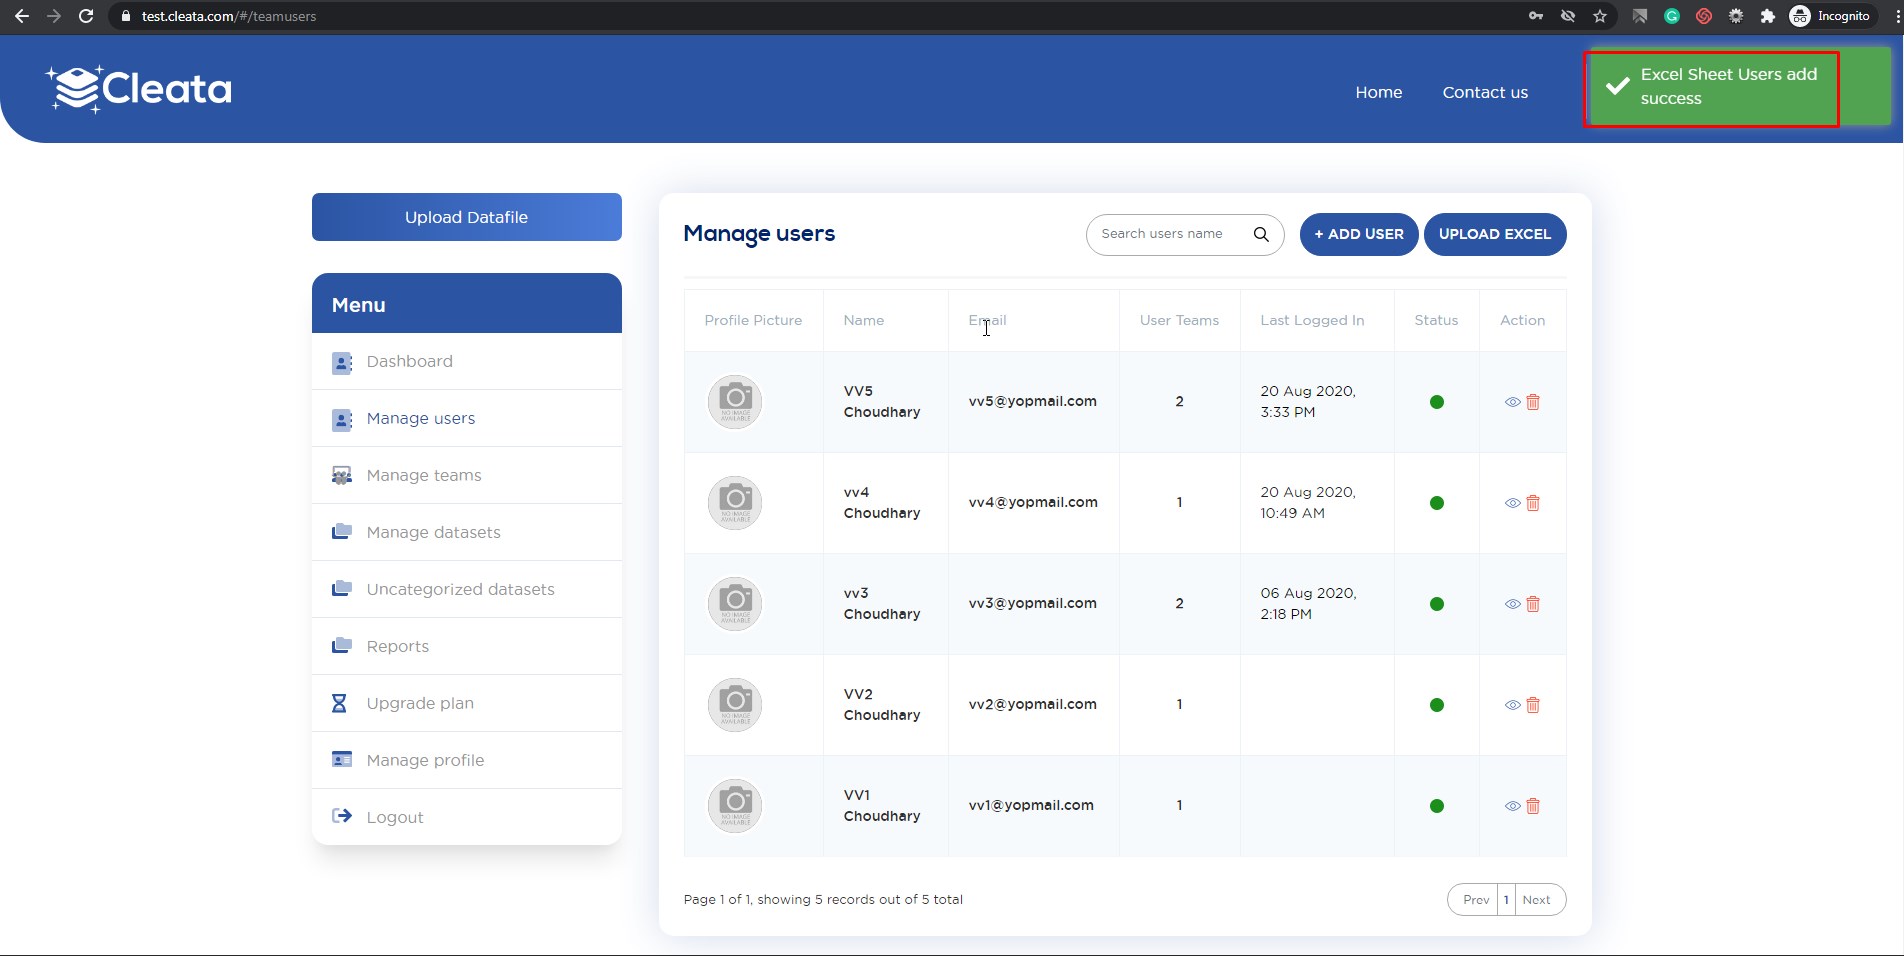Open the Grammarly extension icon
Viewport: 1904px width, 956px height.
pyautogui.click(x=1672, y=16)
